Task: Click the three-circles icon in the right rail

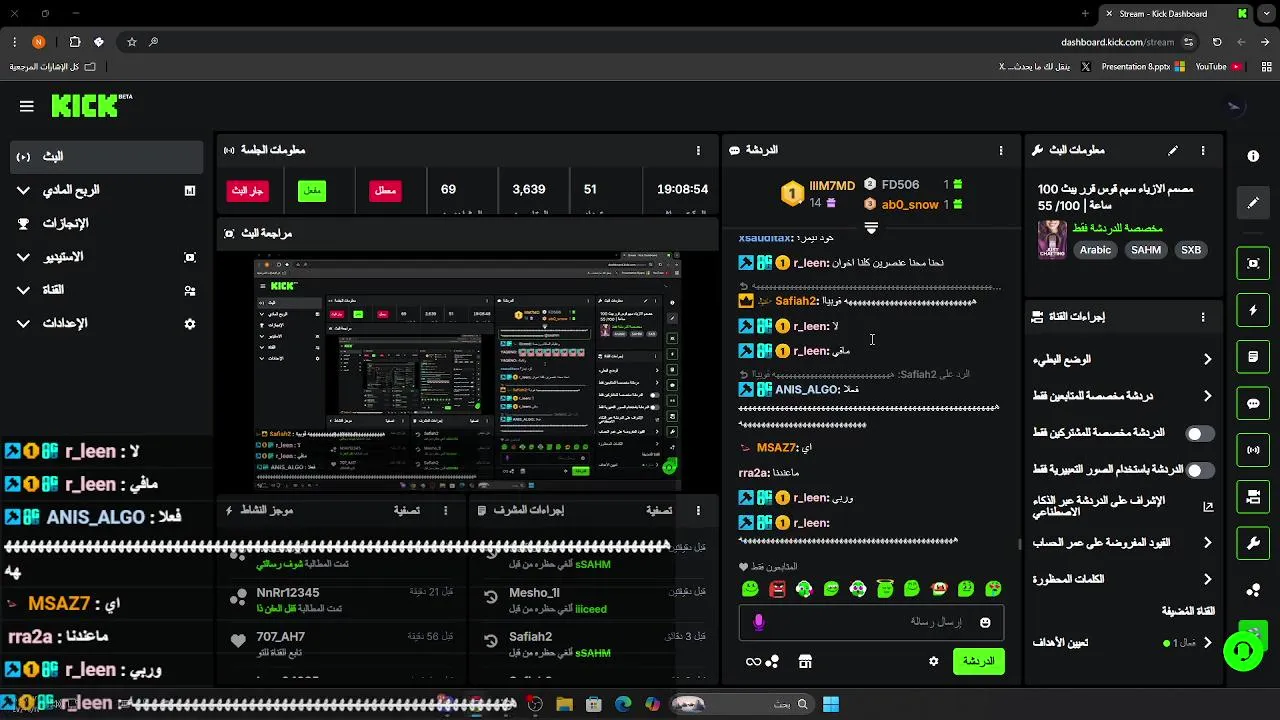Action: tap(1253, 590)
